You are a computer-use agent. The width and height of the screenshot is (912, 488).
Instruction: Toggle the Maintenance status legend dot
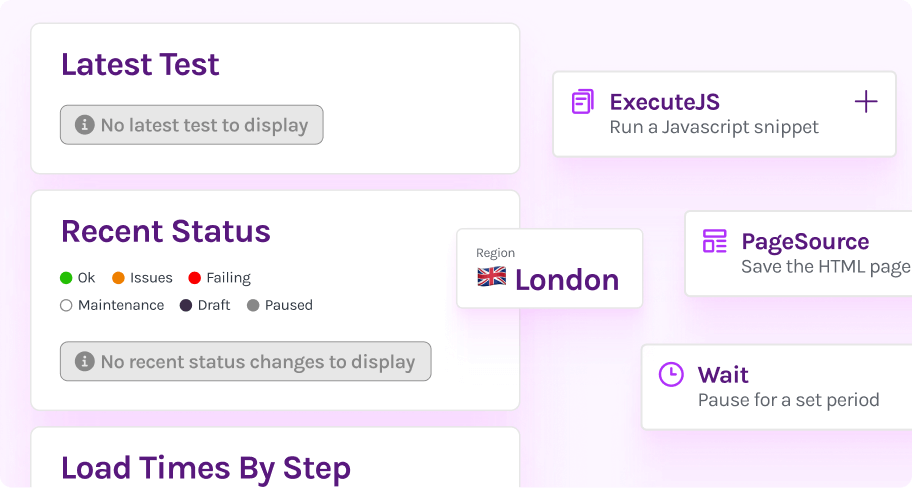[x=67, y=305]
